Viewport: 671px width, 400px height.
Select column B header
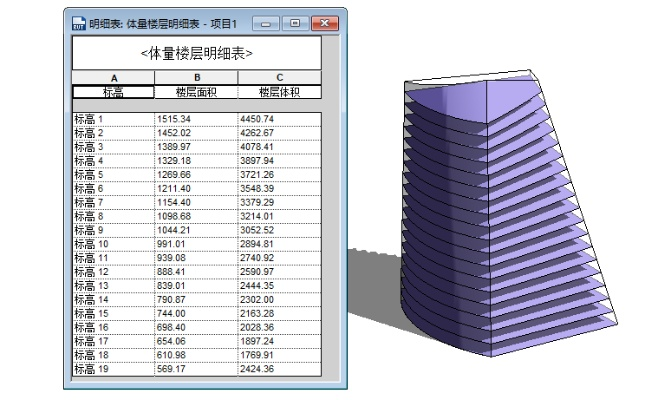point(196,77)
